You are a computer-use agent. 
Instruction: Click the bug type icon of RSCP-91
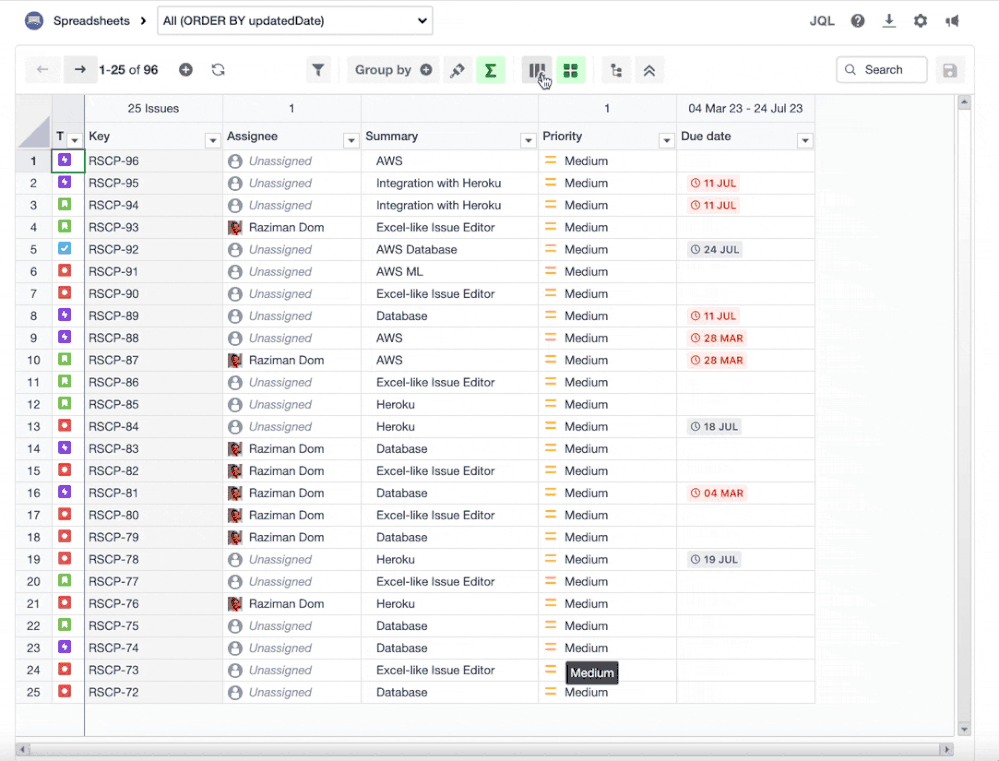coord(65,270)
